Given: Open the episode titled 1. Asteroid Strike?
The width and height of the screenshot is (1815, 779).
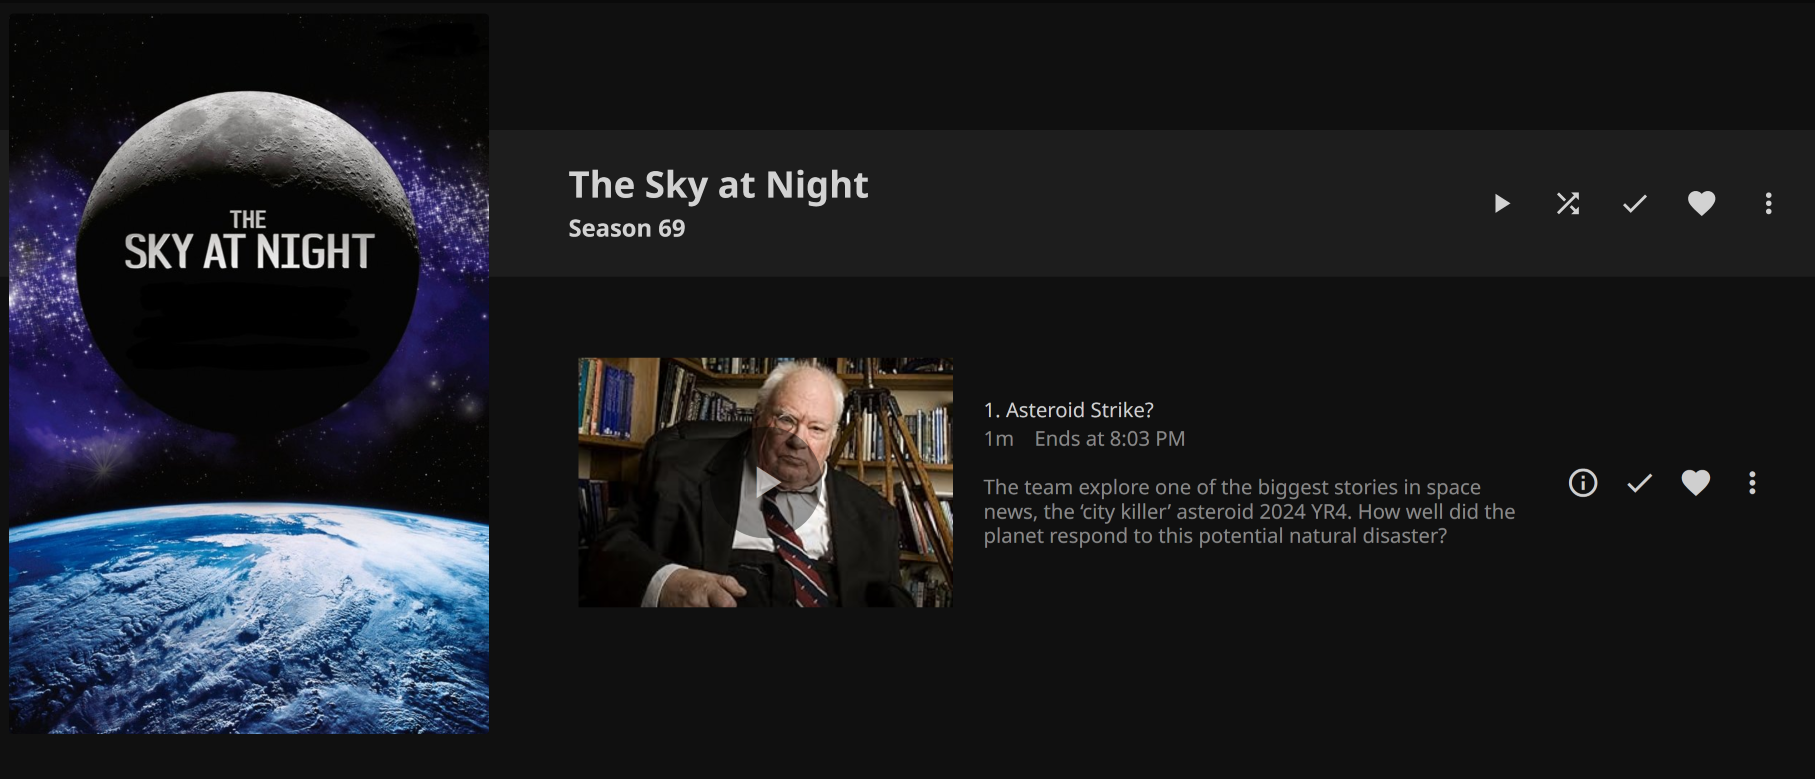Looking at the screenshot, I should [x=1068, y=410].
